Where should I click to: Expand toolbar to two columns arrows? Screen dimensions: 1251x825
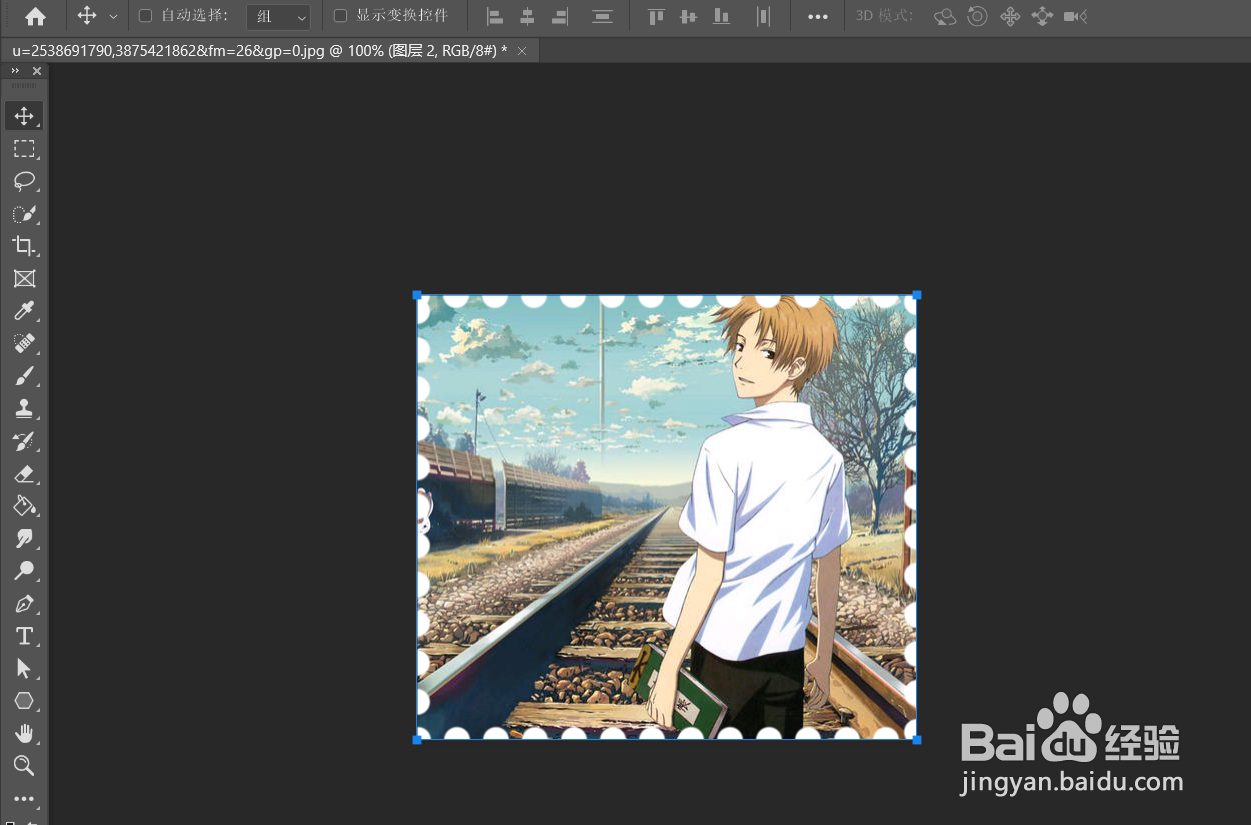[x=15, y=71]
